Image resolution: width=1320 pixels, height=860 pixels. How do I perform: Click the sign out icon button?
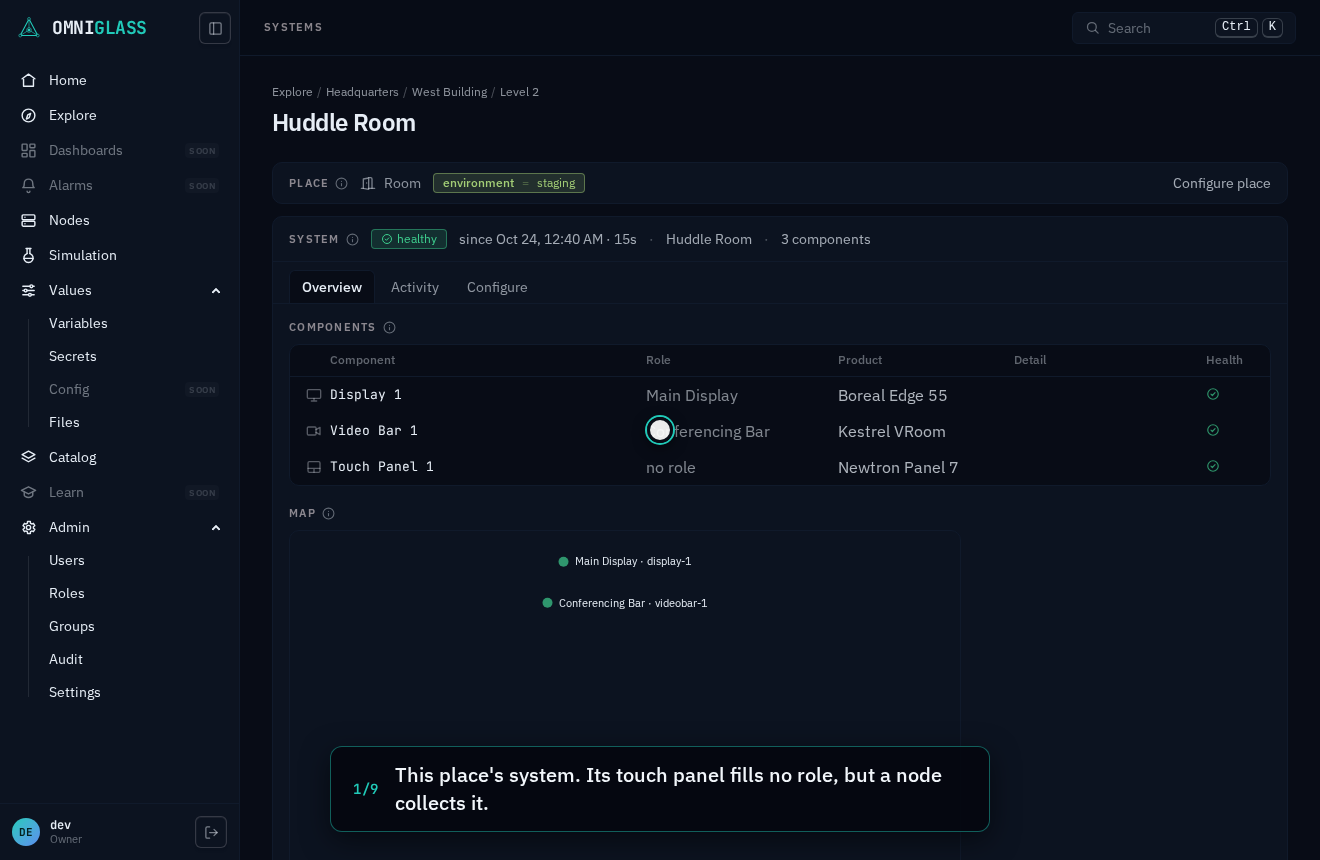(211, 832)
